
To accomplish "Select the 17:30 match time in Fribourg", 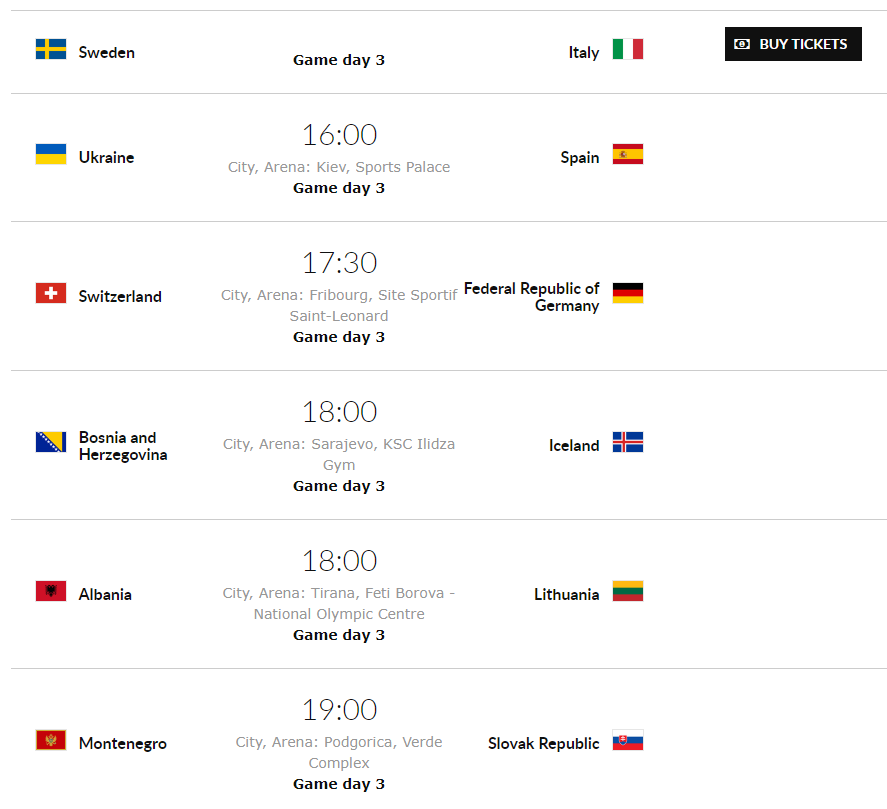I will (339, 263).
